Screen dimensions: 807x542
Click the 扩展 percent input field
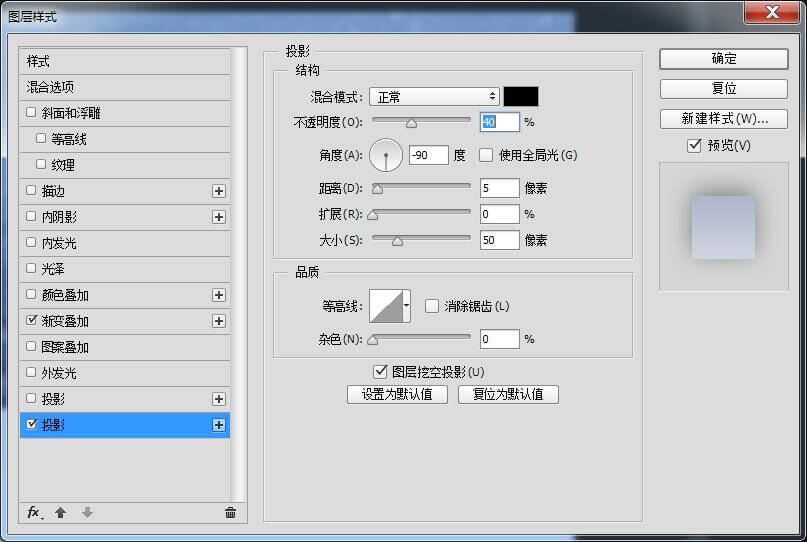pos(500,214)
